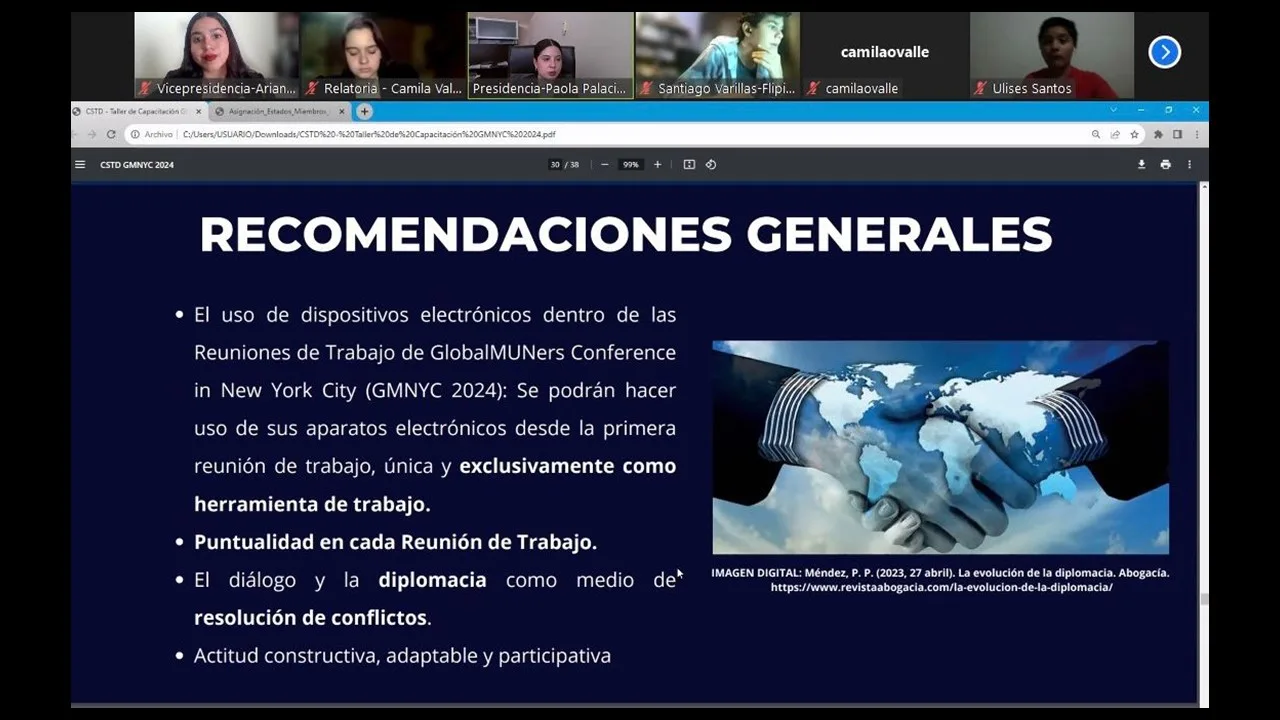Reload the browser page
Screen dimensions: 1280x720
[x=111, y=134]
